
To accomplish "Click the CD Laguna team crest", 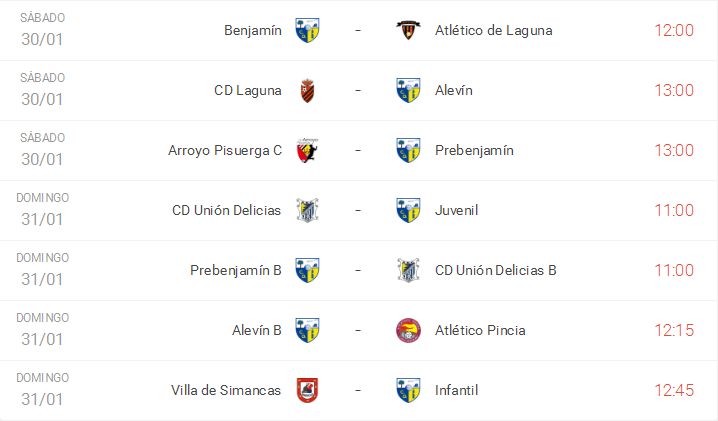I will pos(307,90).
